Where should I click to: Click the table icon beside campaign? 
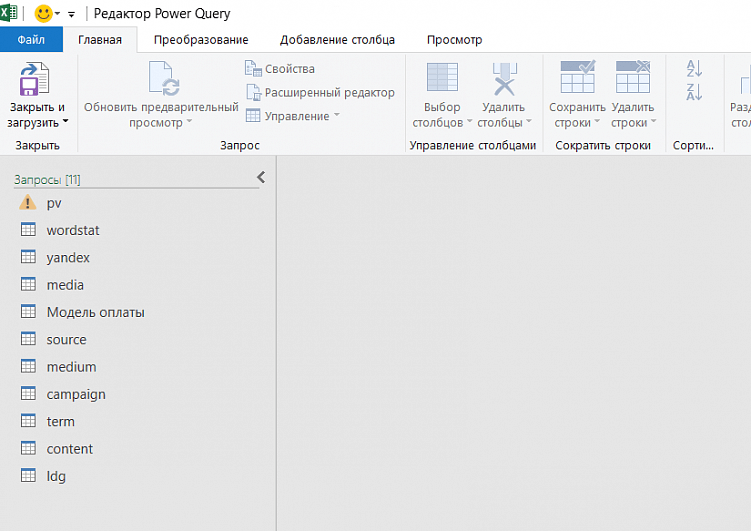point(28,393)
